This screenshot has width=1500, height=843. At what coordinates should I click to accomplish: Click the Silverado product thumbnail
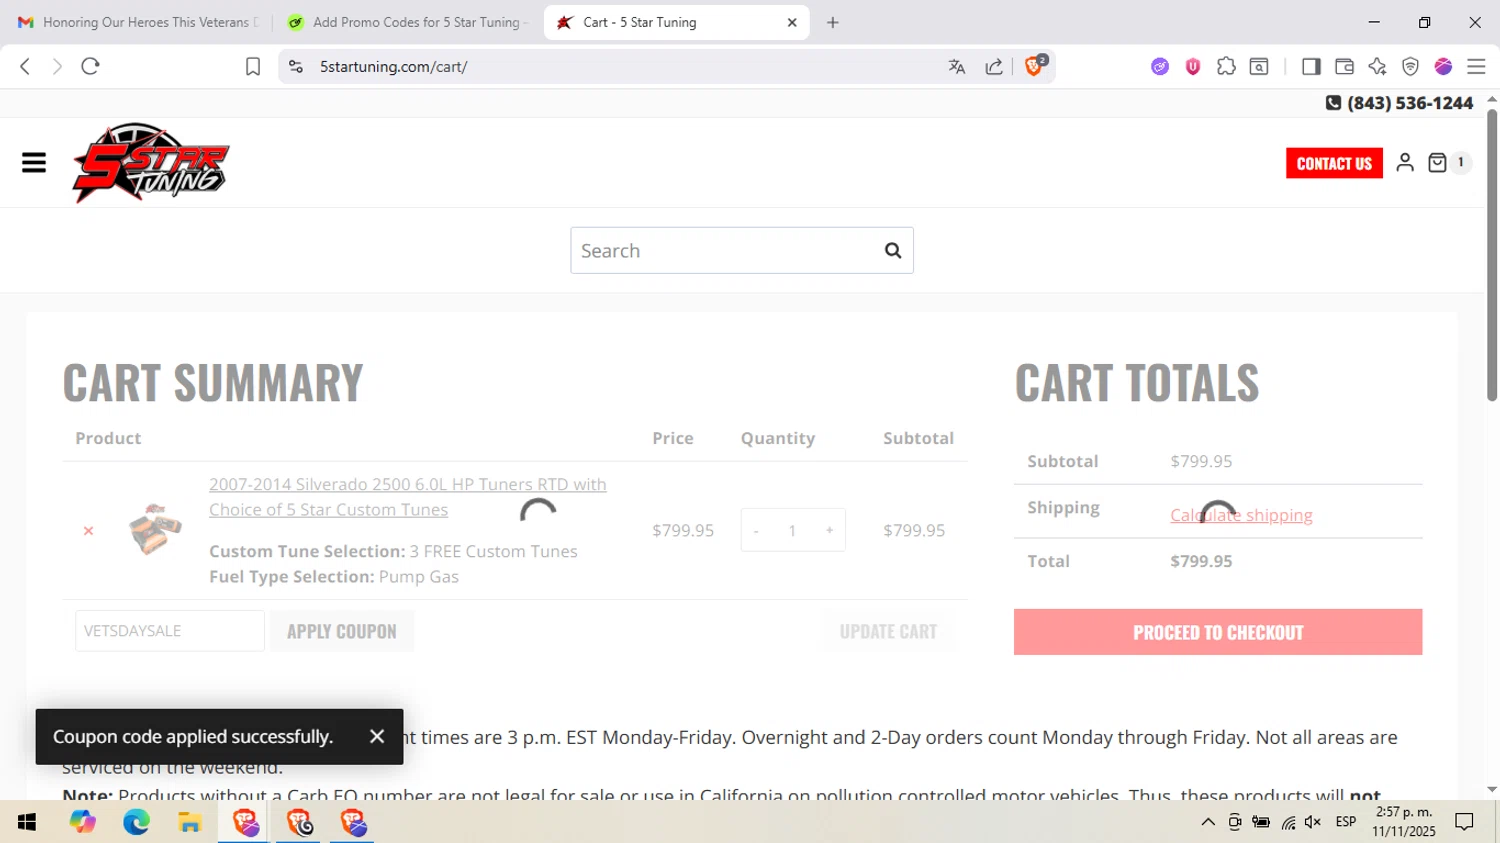pyautogui.click(x=155, y=529)
